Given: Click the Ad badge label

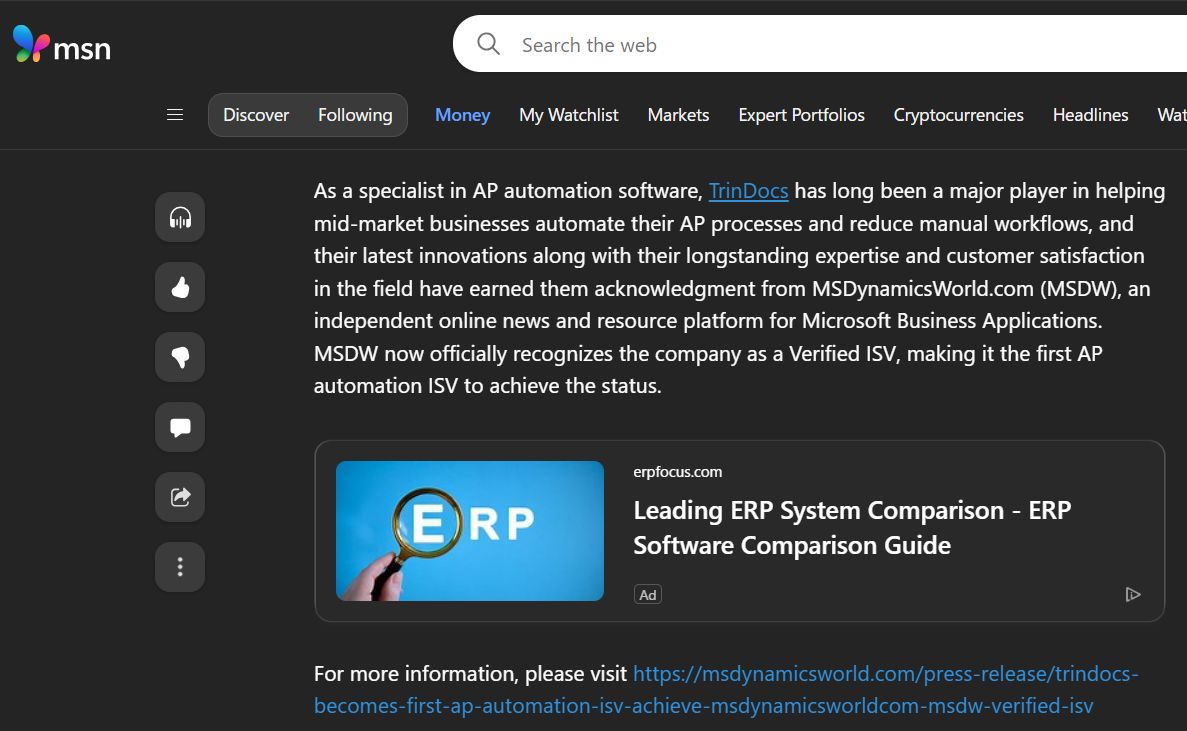Looking at the screenshot, I should click(x=648, y=595).
